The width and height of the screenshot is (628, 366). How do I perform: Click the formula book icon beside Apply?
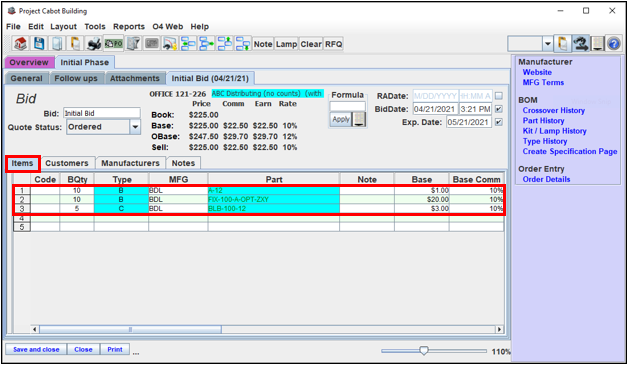pyautogui.click(x=359, y=119)
